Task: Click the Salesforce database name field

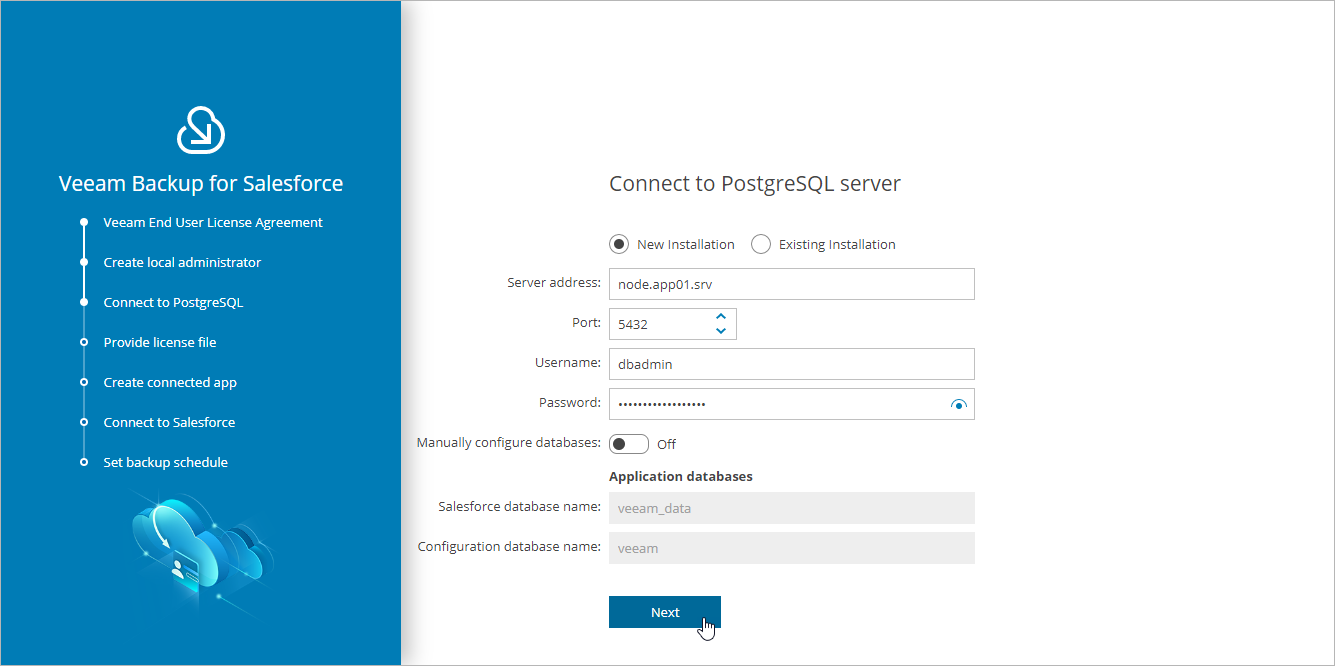Action: click(792, 508)
